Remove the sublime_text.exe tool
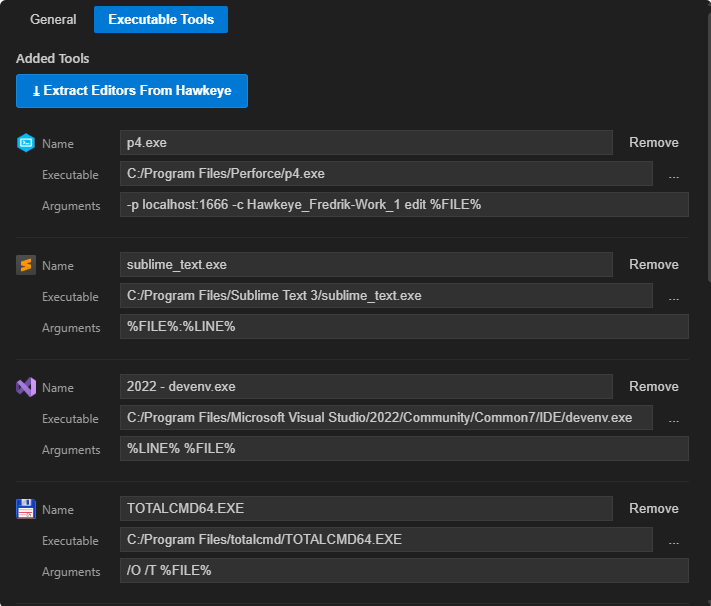Image resolution: width=711 pixels, height=606 pixels. 653,264
